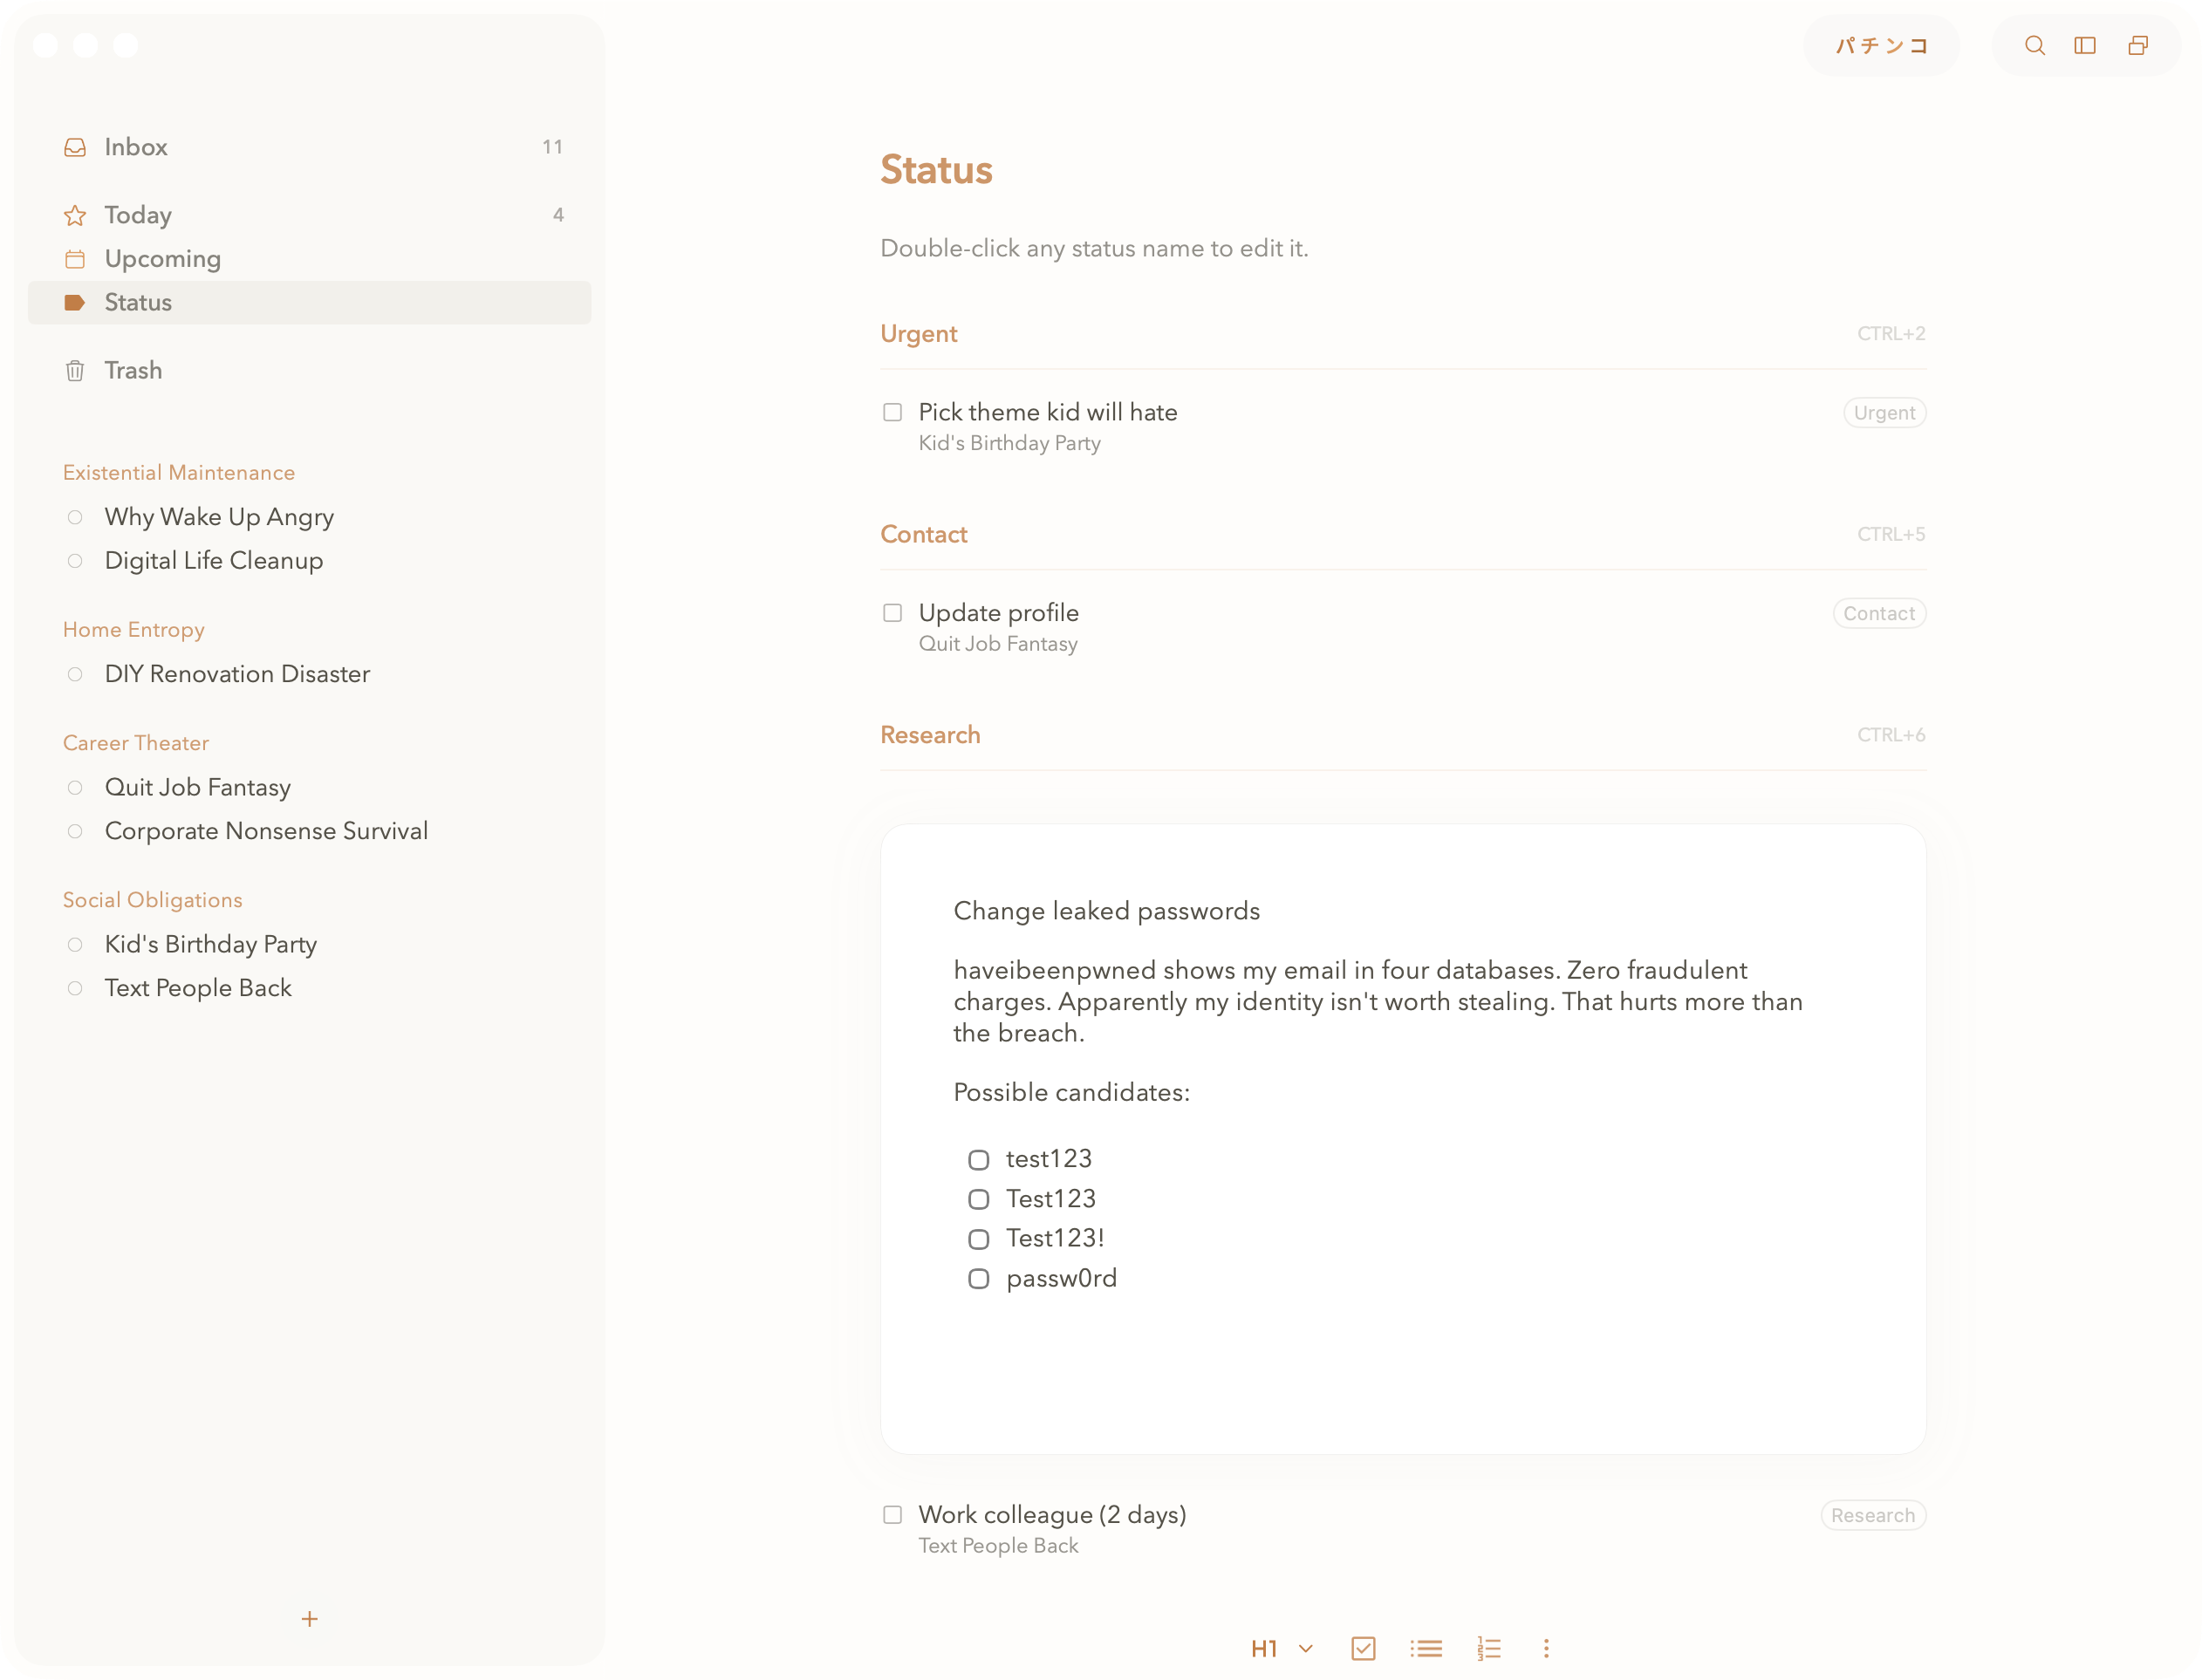The image size is (2202, 1680).
Task: Open the 'Quit Job Fantasy' project
Action: point(197,787)
